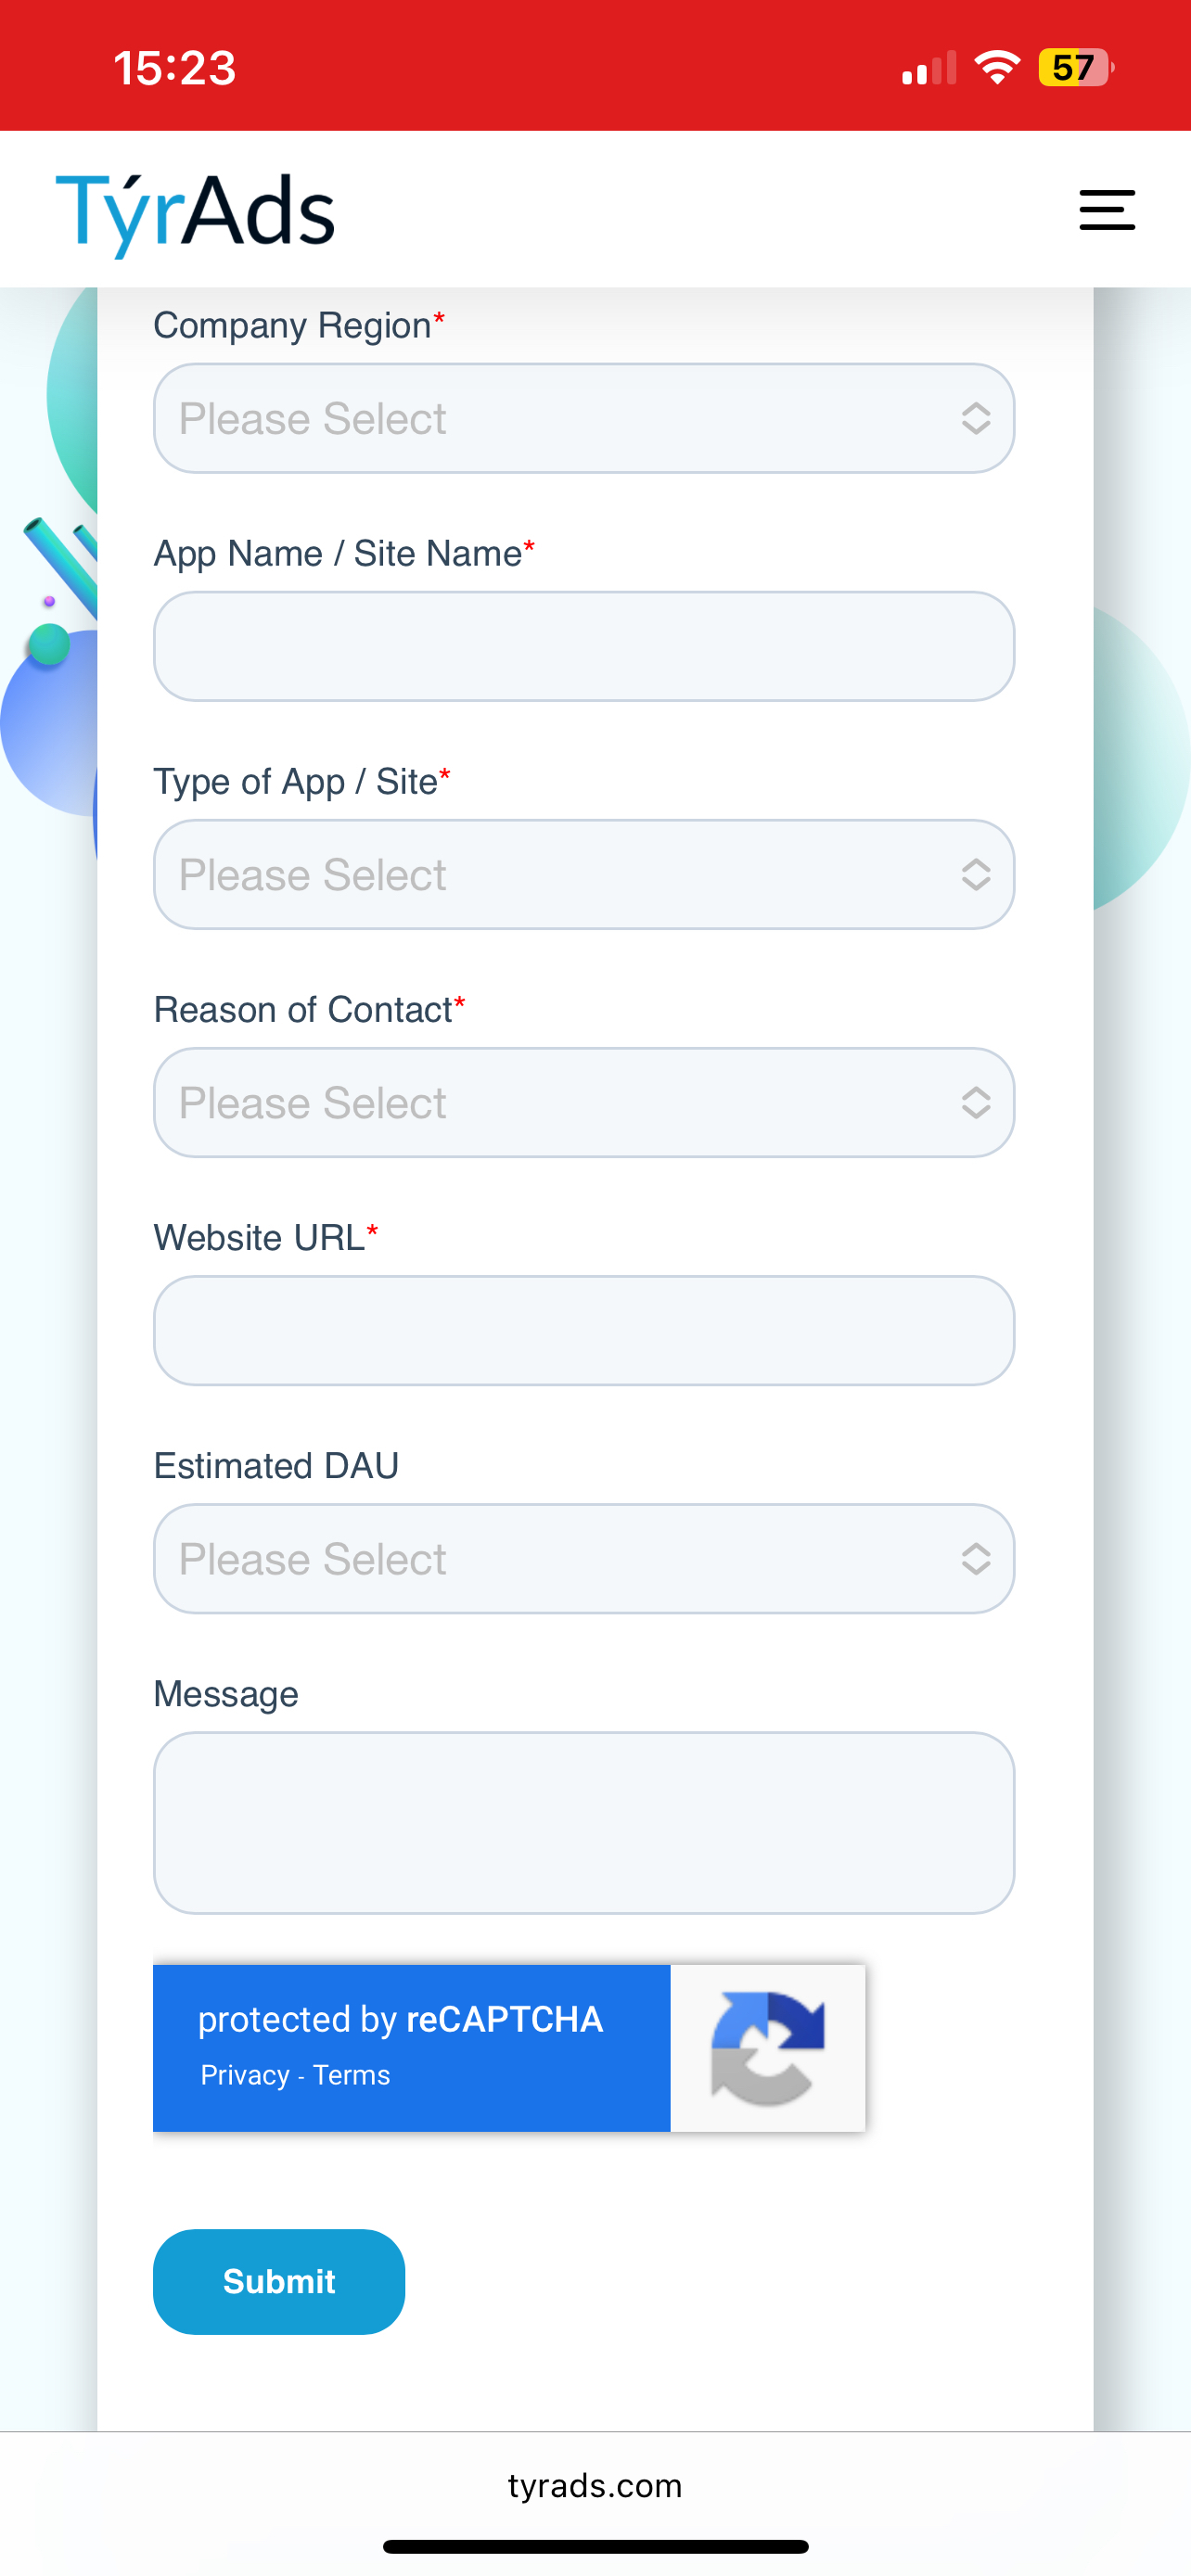Tap the battery indicator icon
The height and width of the screenshot is (2576, 1191).
1075,68
